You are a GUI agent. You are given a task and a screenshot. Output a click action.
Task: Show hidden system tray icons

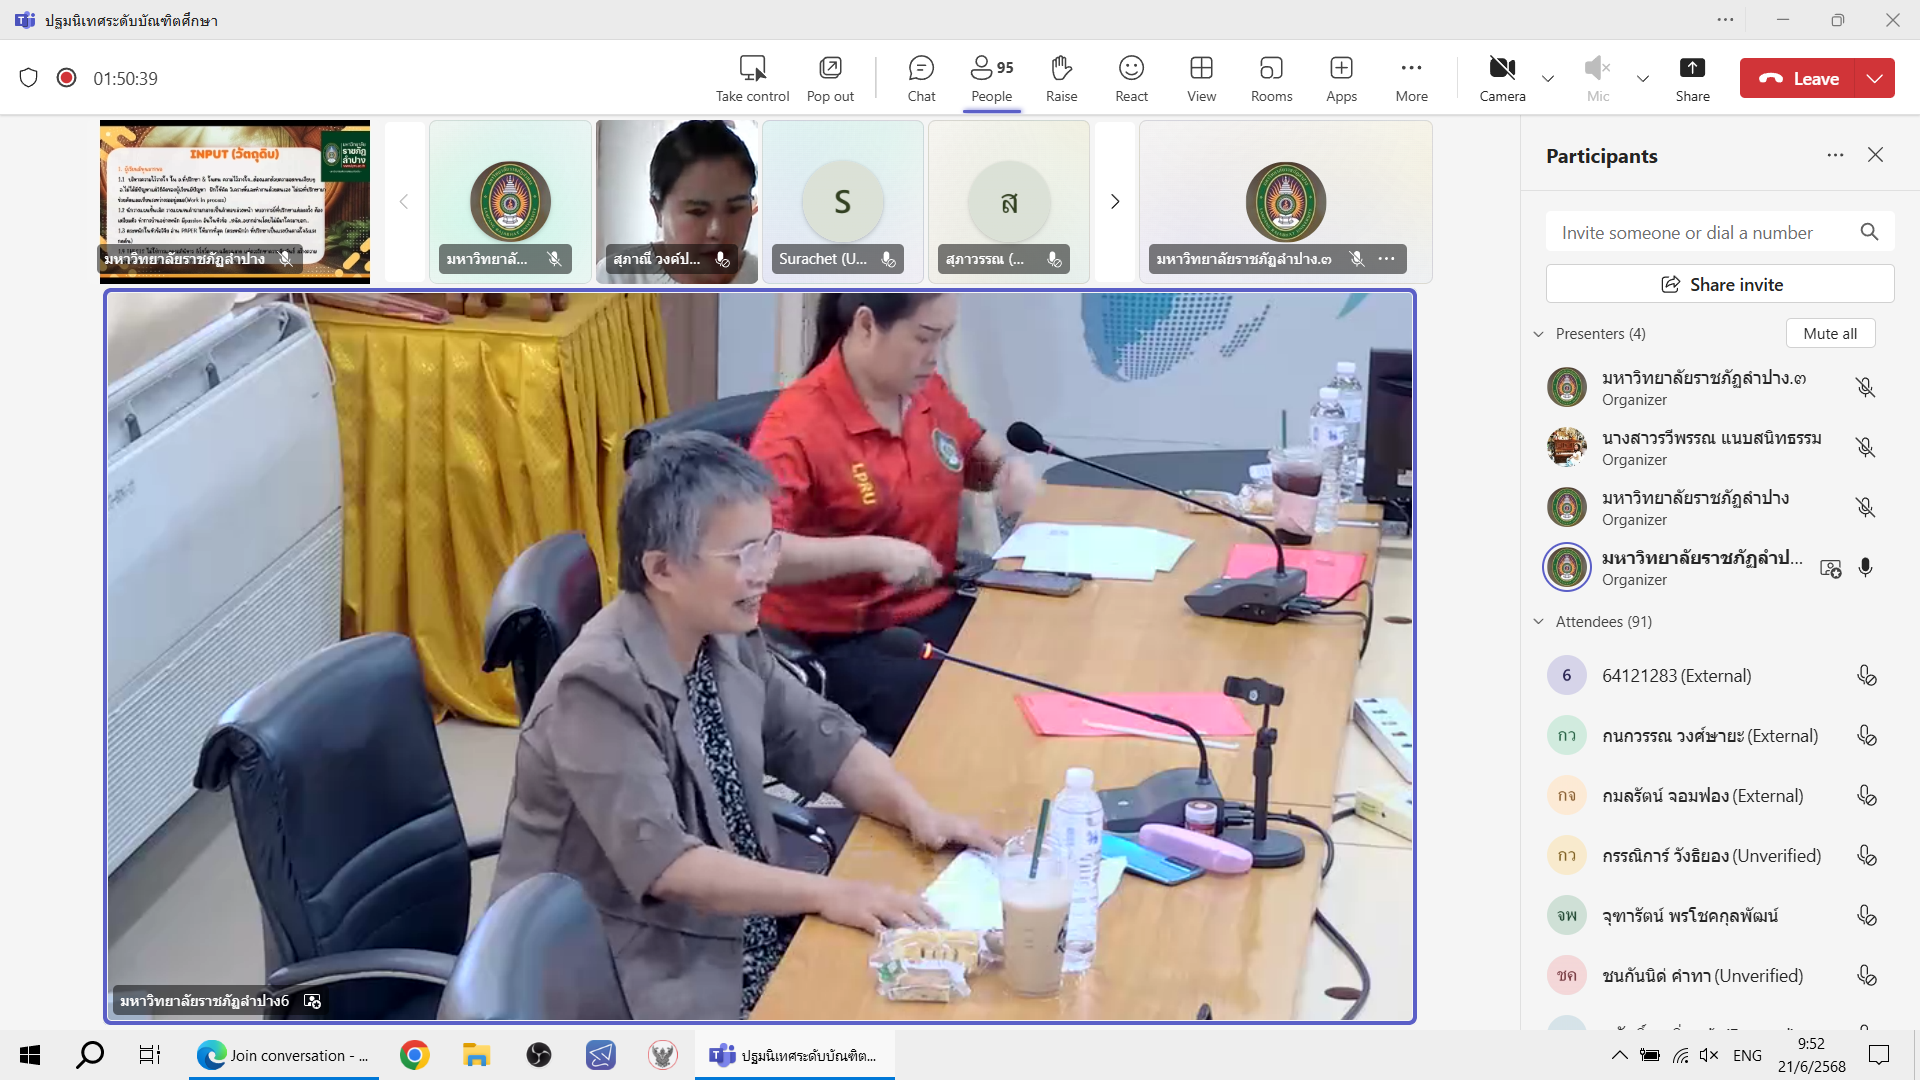pyautogui.click(x=1619, y=1055)
